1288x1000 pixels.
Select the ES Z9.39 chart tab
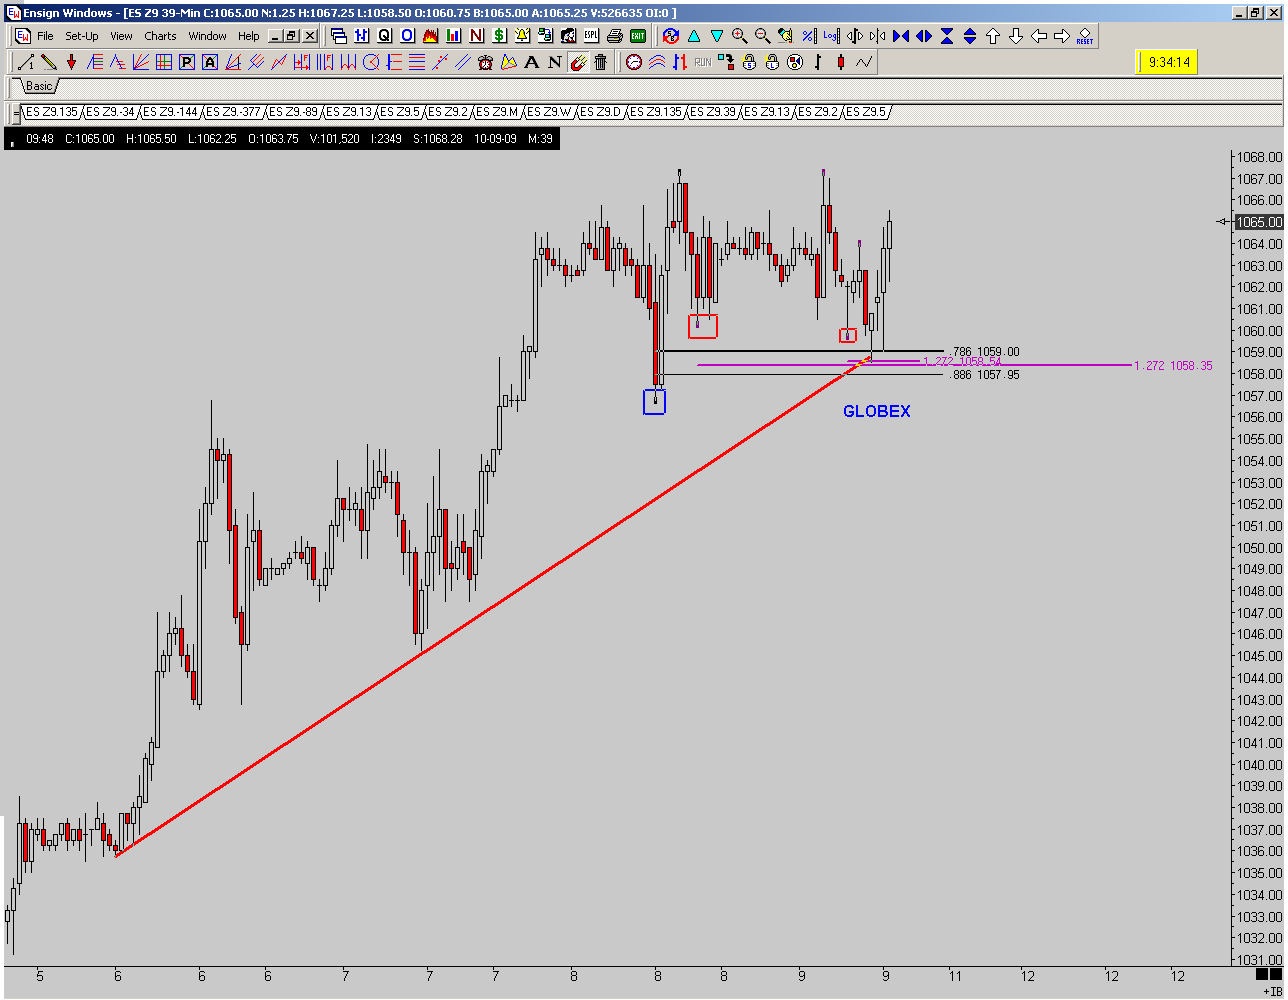tap(713, 112)
